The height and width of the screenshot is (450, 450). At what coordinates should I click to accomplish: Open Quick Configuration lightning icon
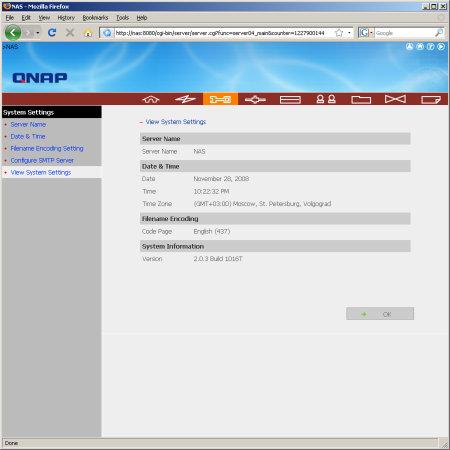tap(185, 99)
